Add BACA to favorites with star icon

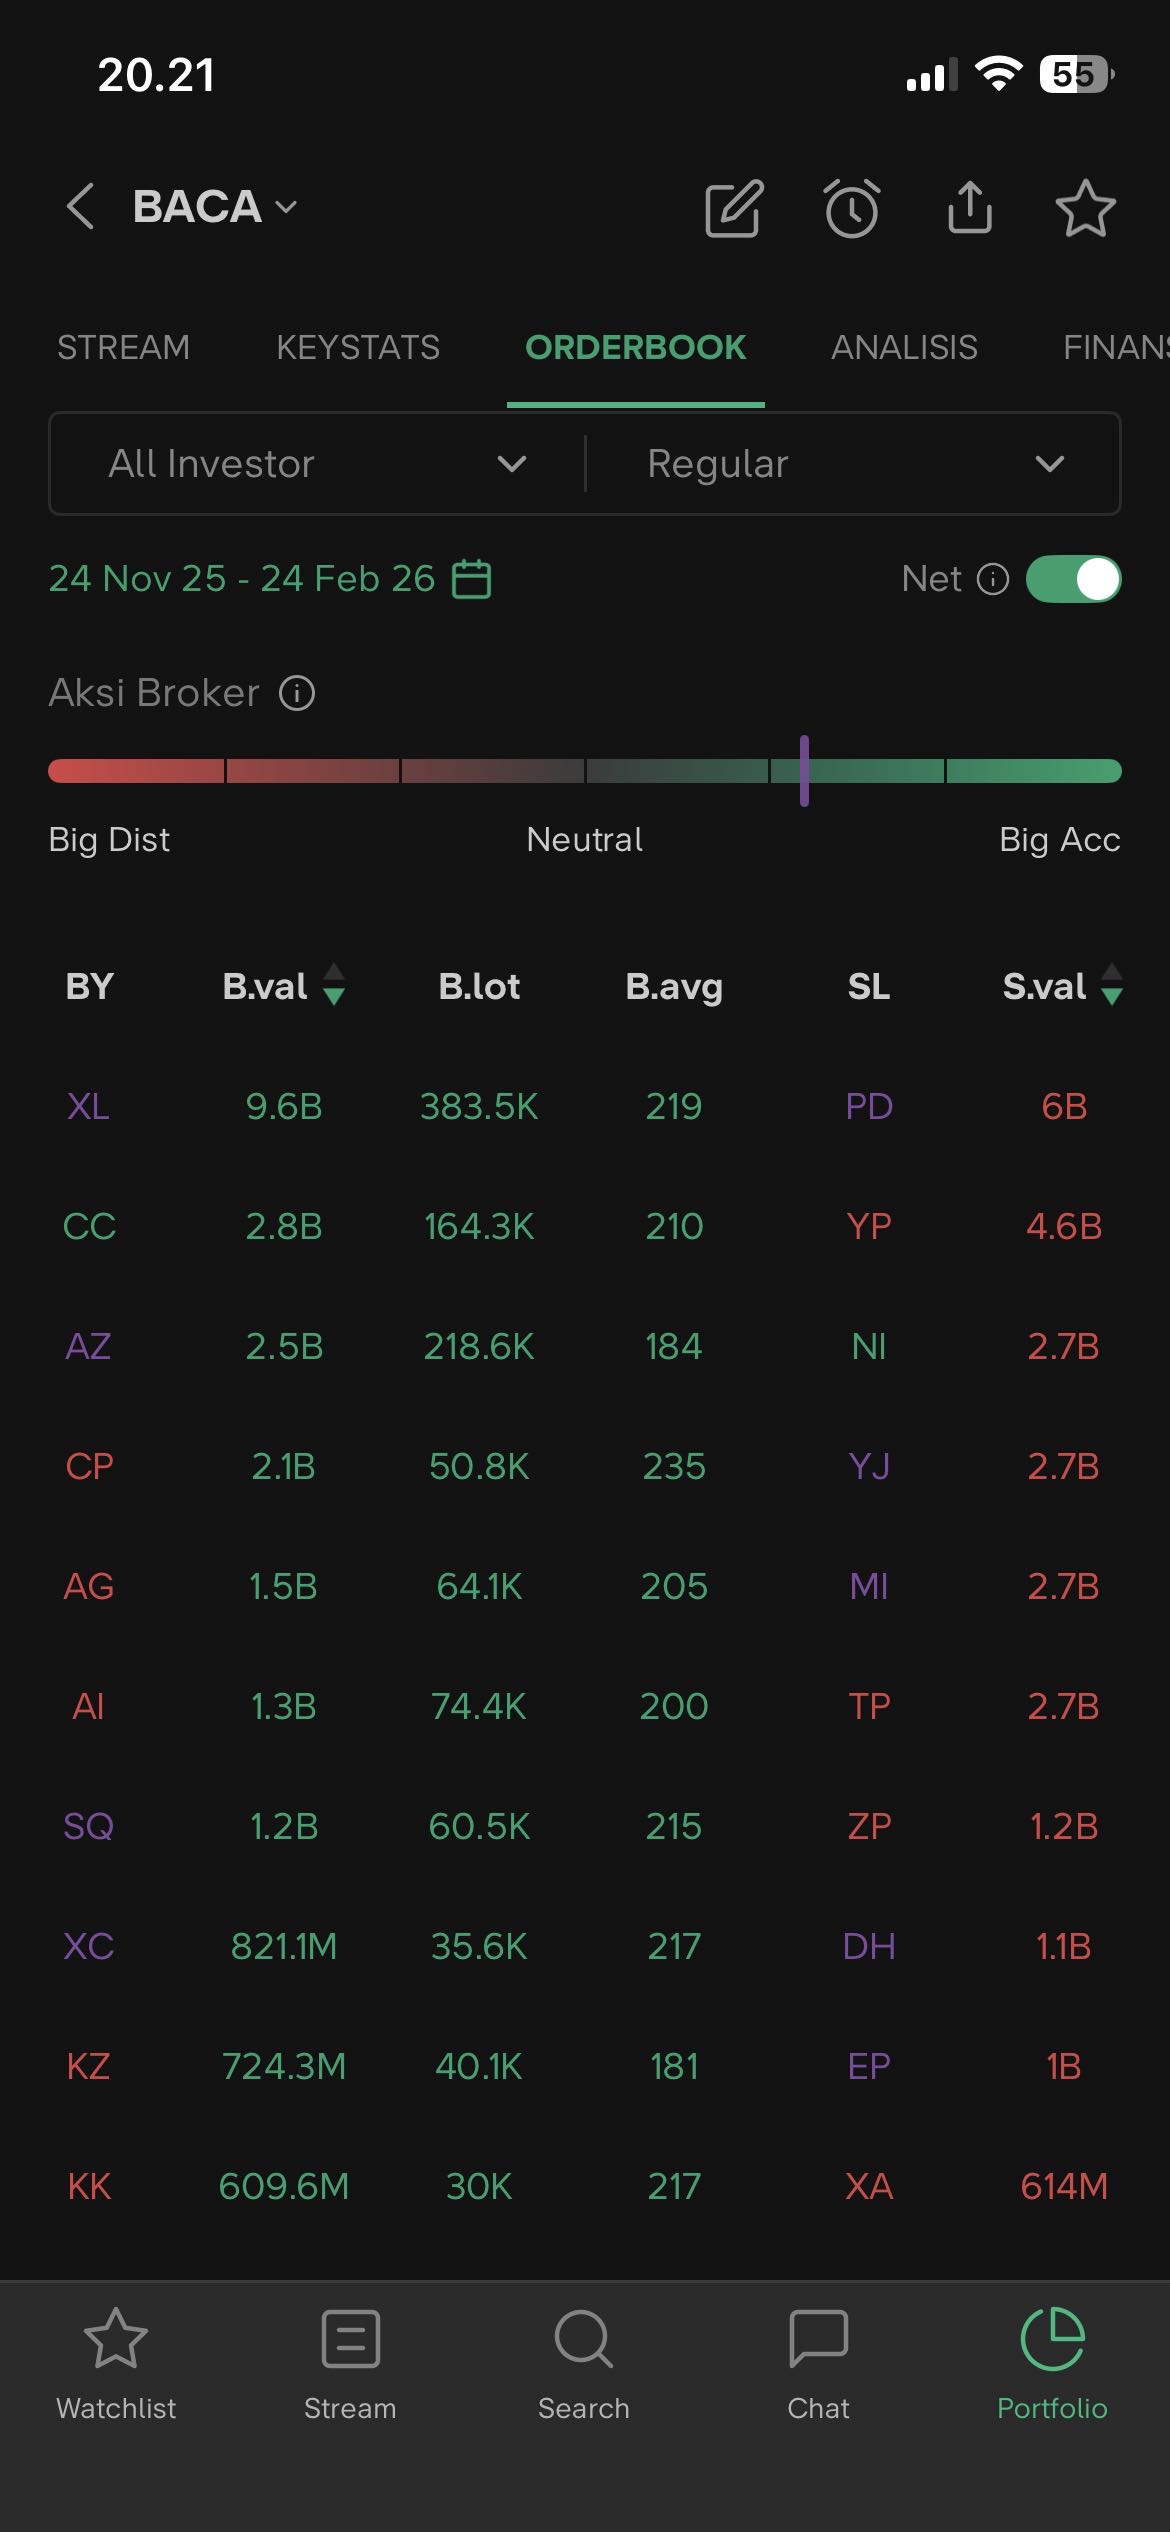click(x=1085, y=209)
